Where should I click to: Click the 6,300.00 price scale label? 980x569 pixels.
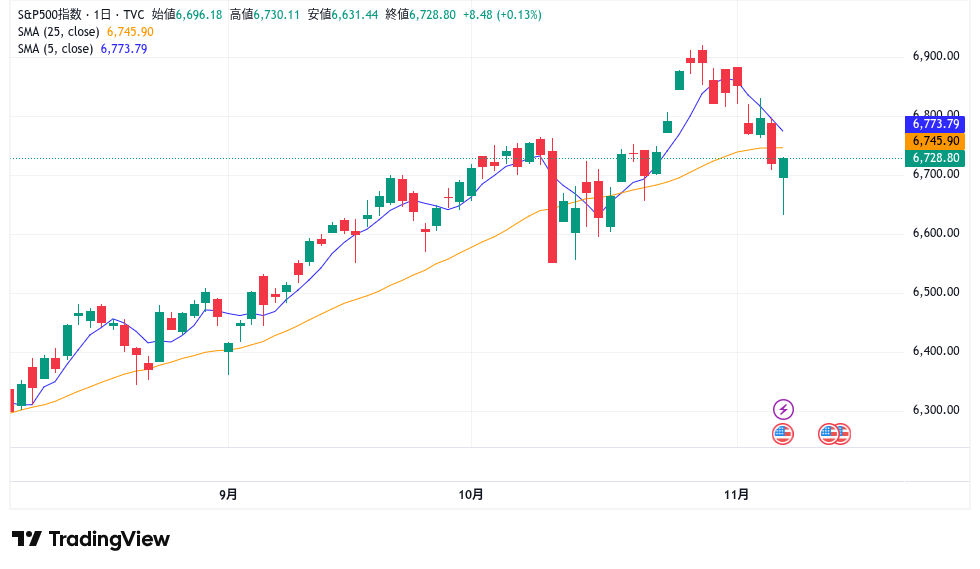pos(936,410)
